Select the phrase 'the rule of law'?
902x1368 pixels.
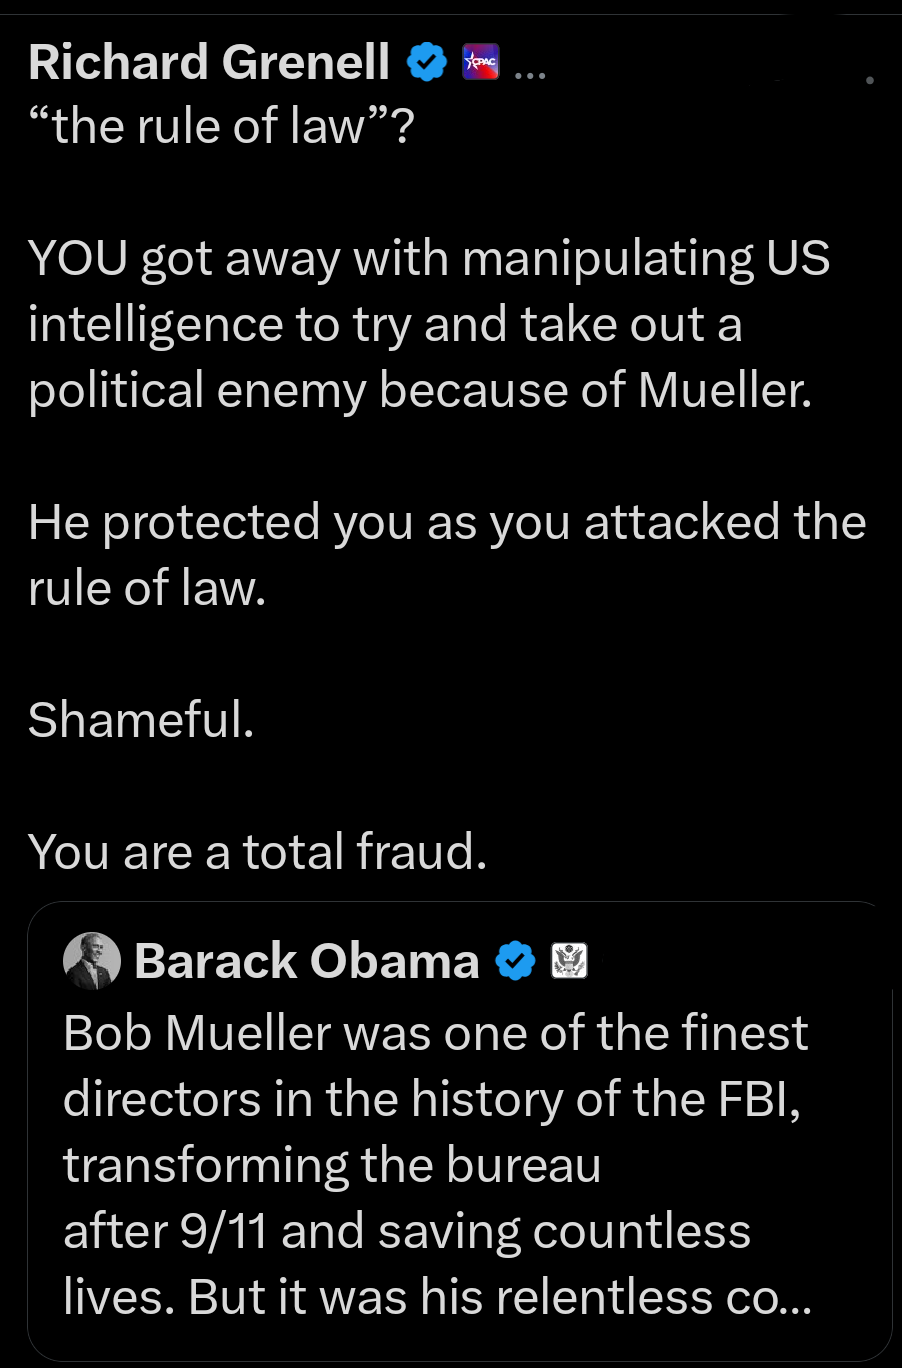coord(222,125)
